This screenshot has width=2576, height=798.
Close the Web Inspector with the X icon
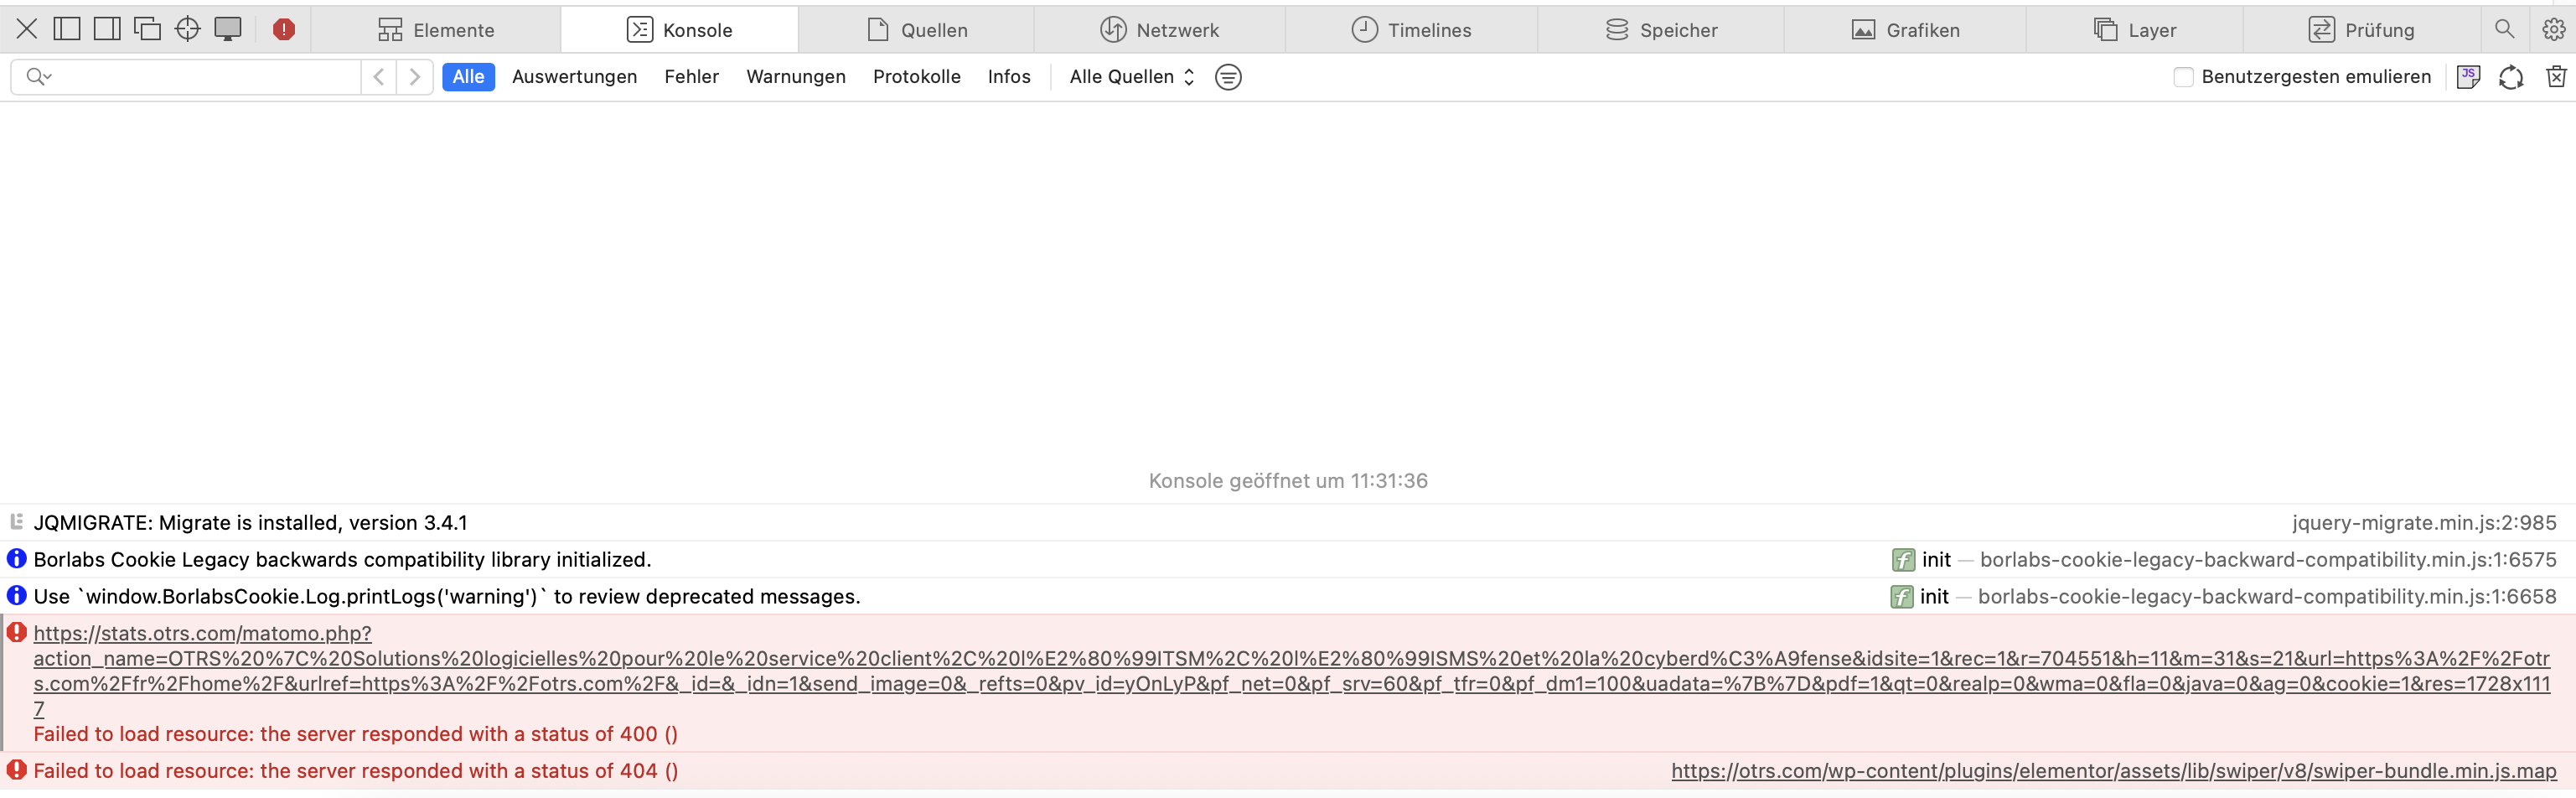click(27, 29)
